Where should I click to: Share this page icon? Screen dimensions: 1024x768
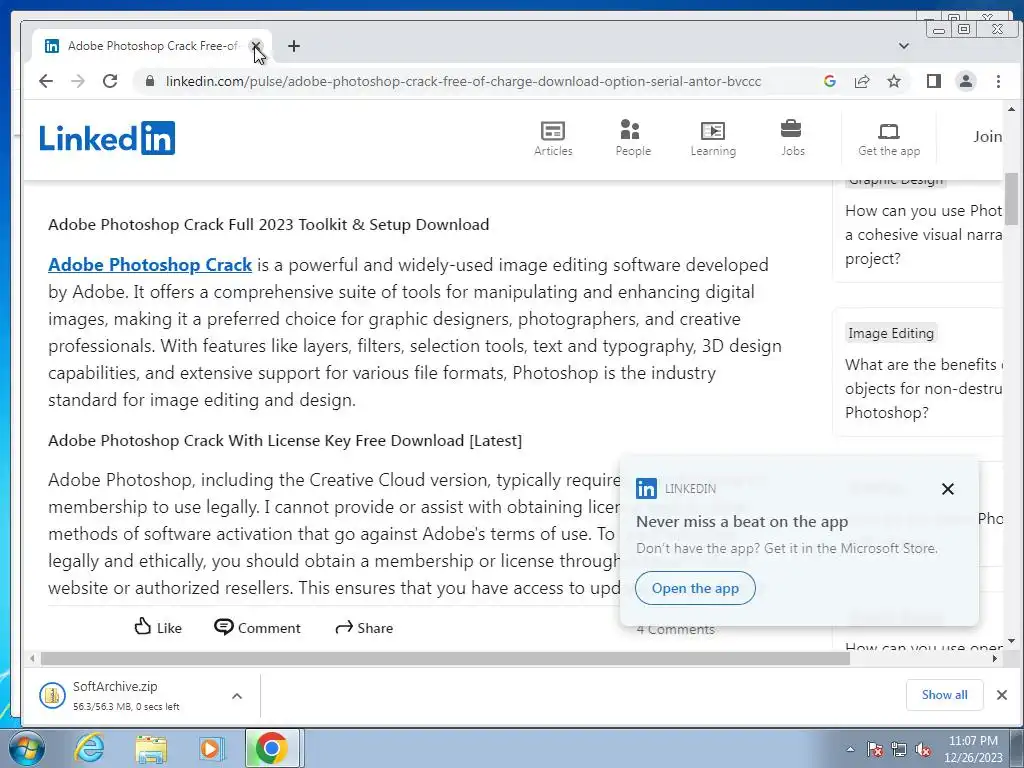coord(862,81)
